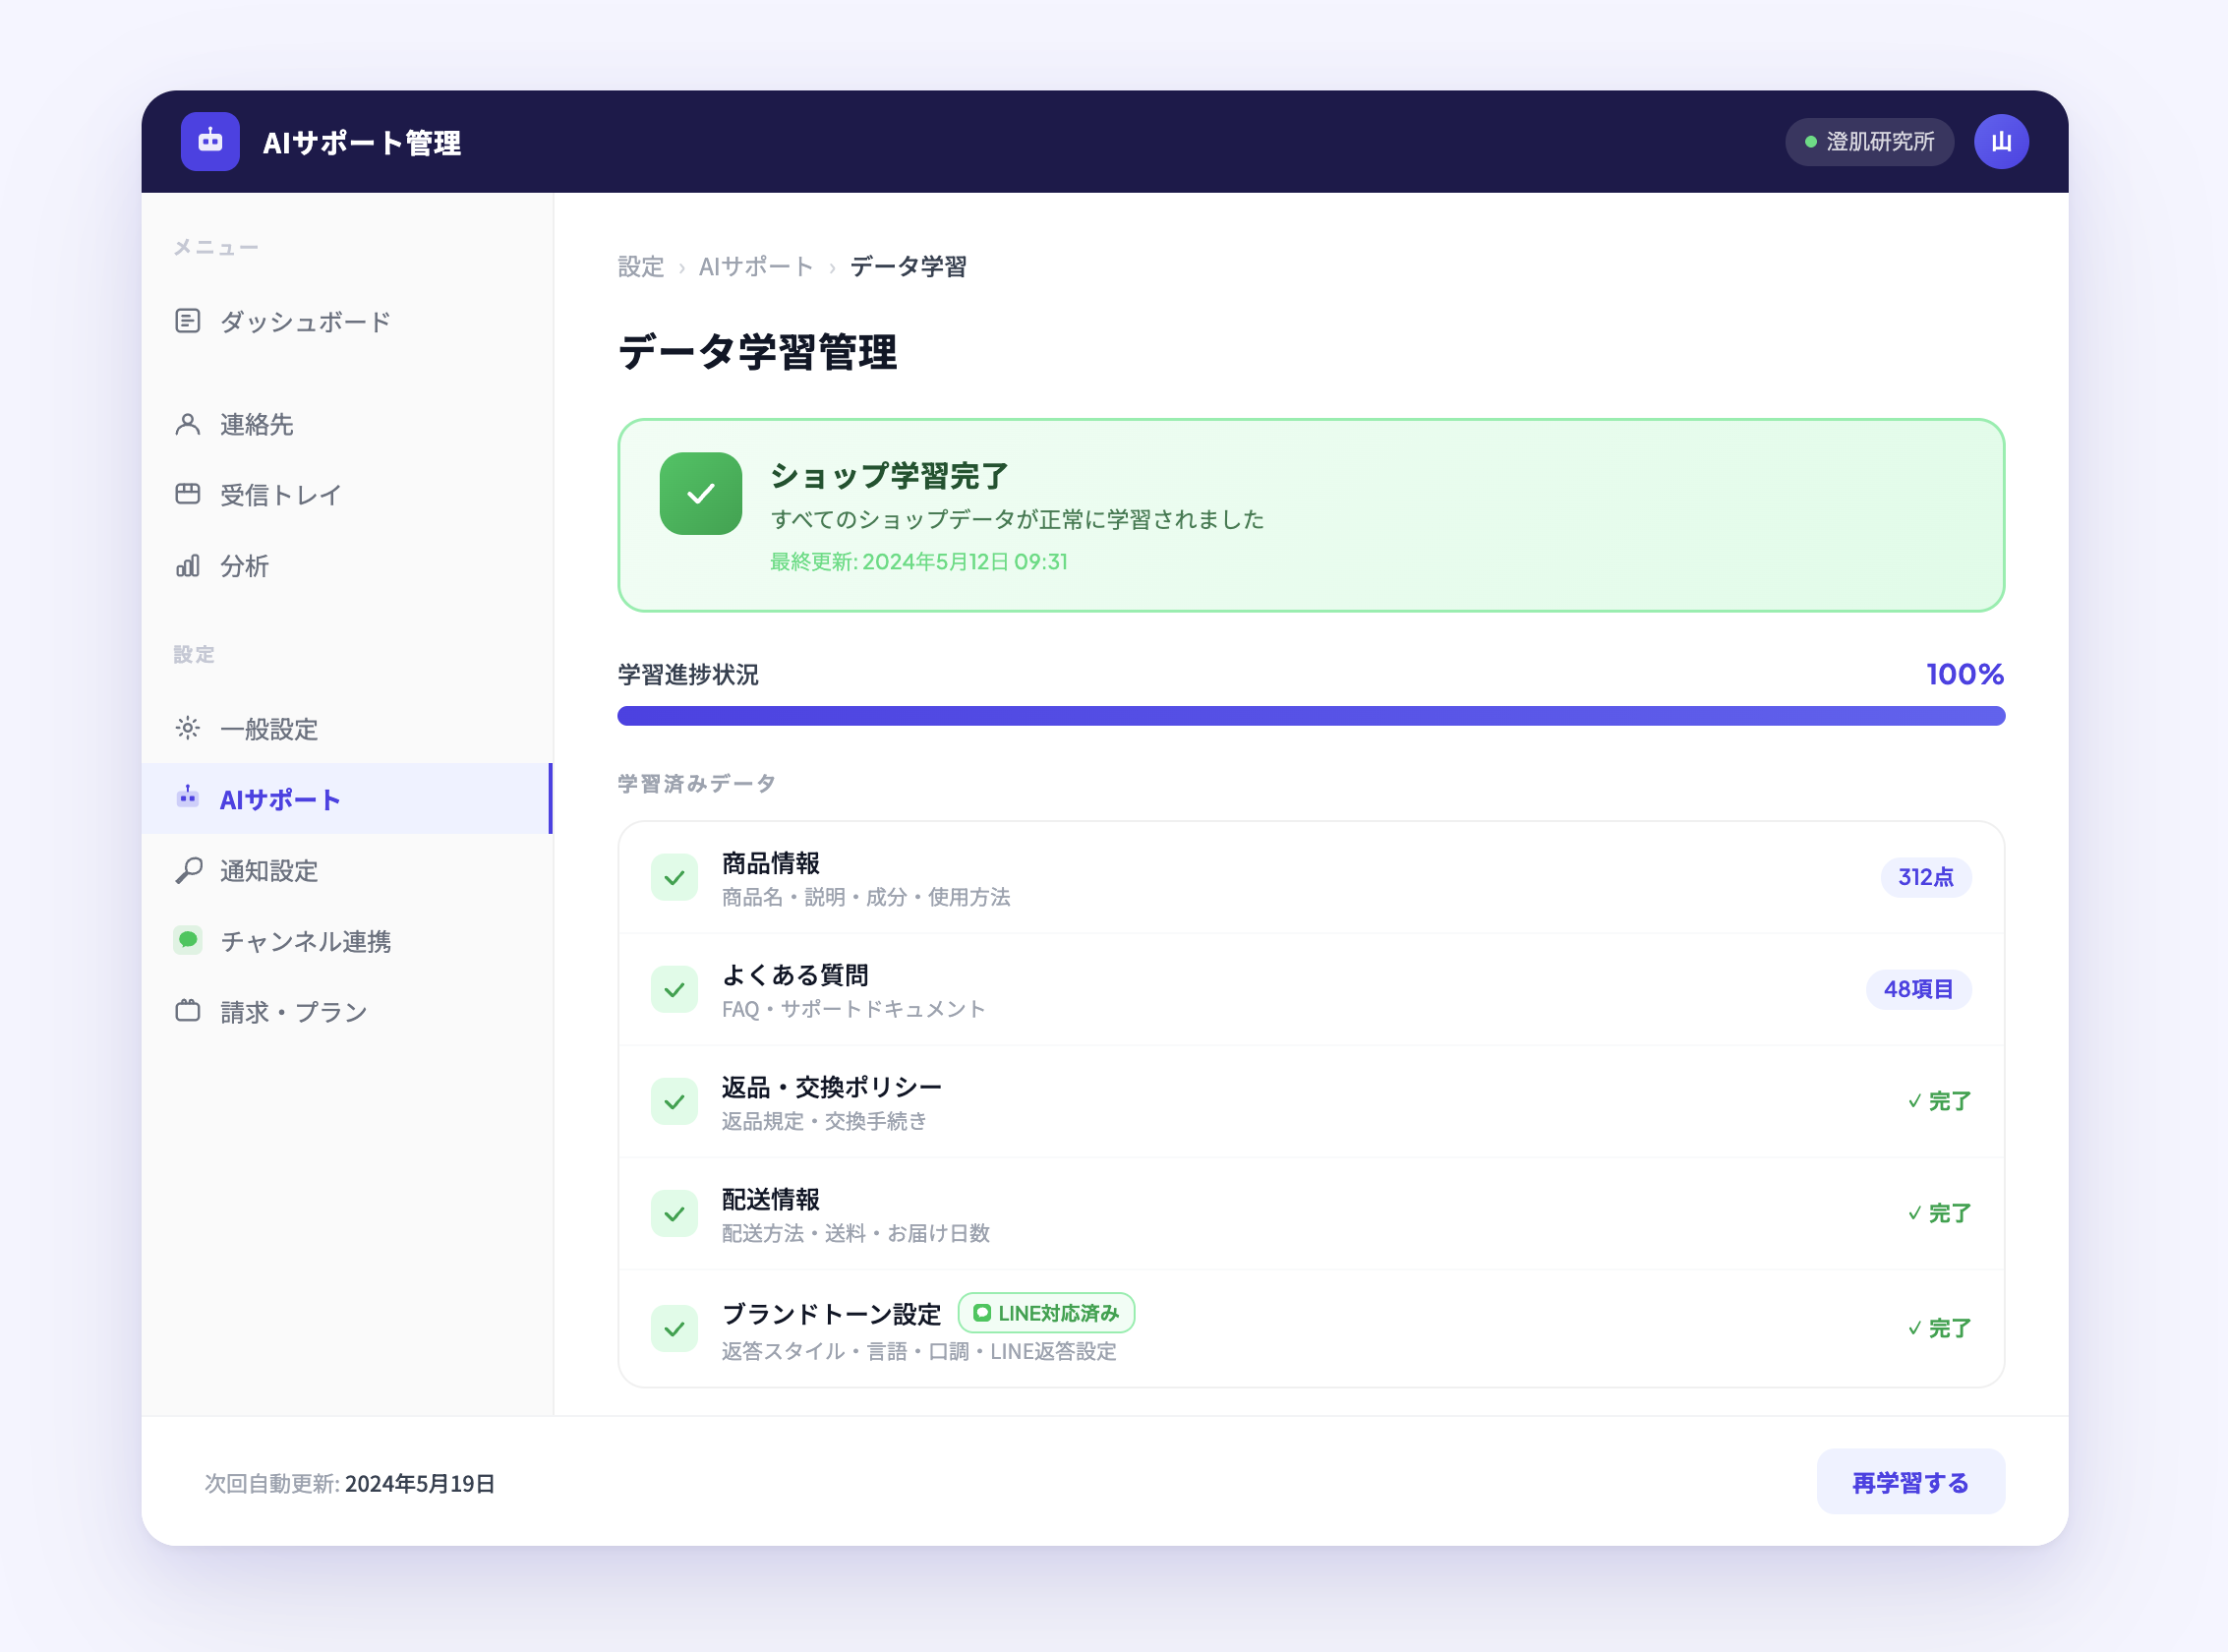
Task: Click the 受信トレイ inbox icon
Action: coord(188,494)
